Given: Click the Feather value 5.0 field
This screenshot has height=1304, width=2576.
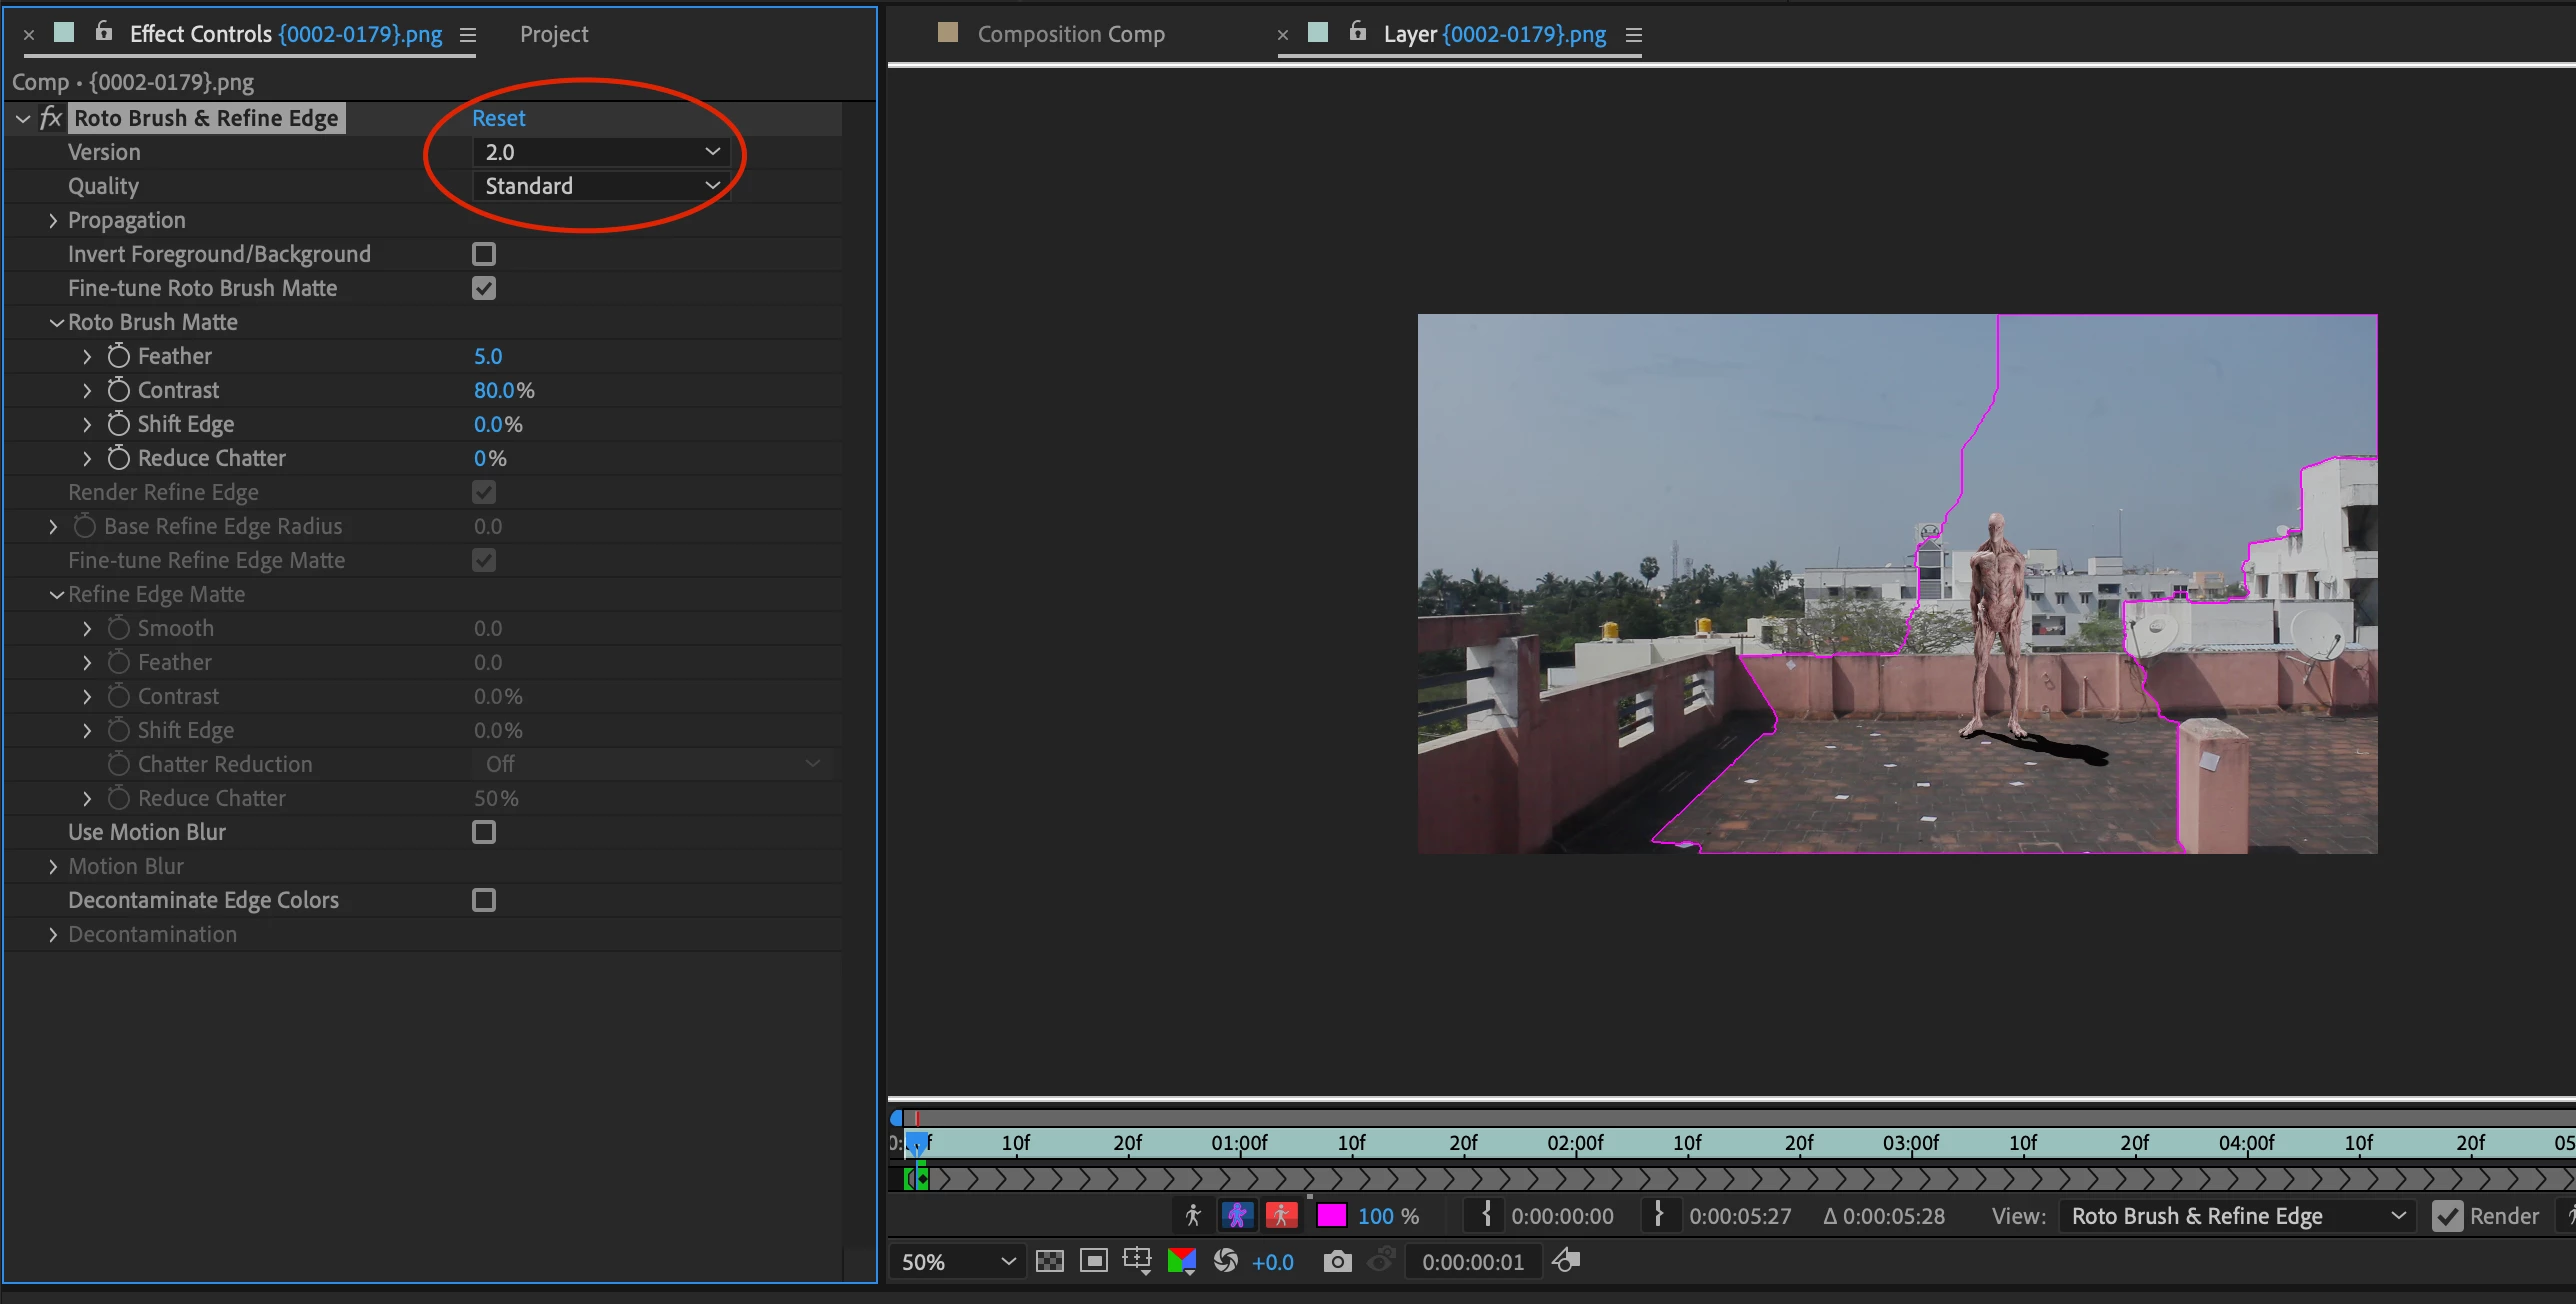Looking at the screenshot, I should (x=488, y=356).
